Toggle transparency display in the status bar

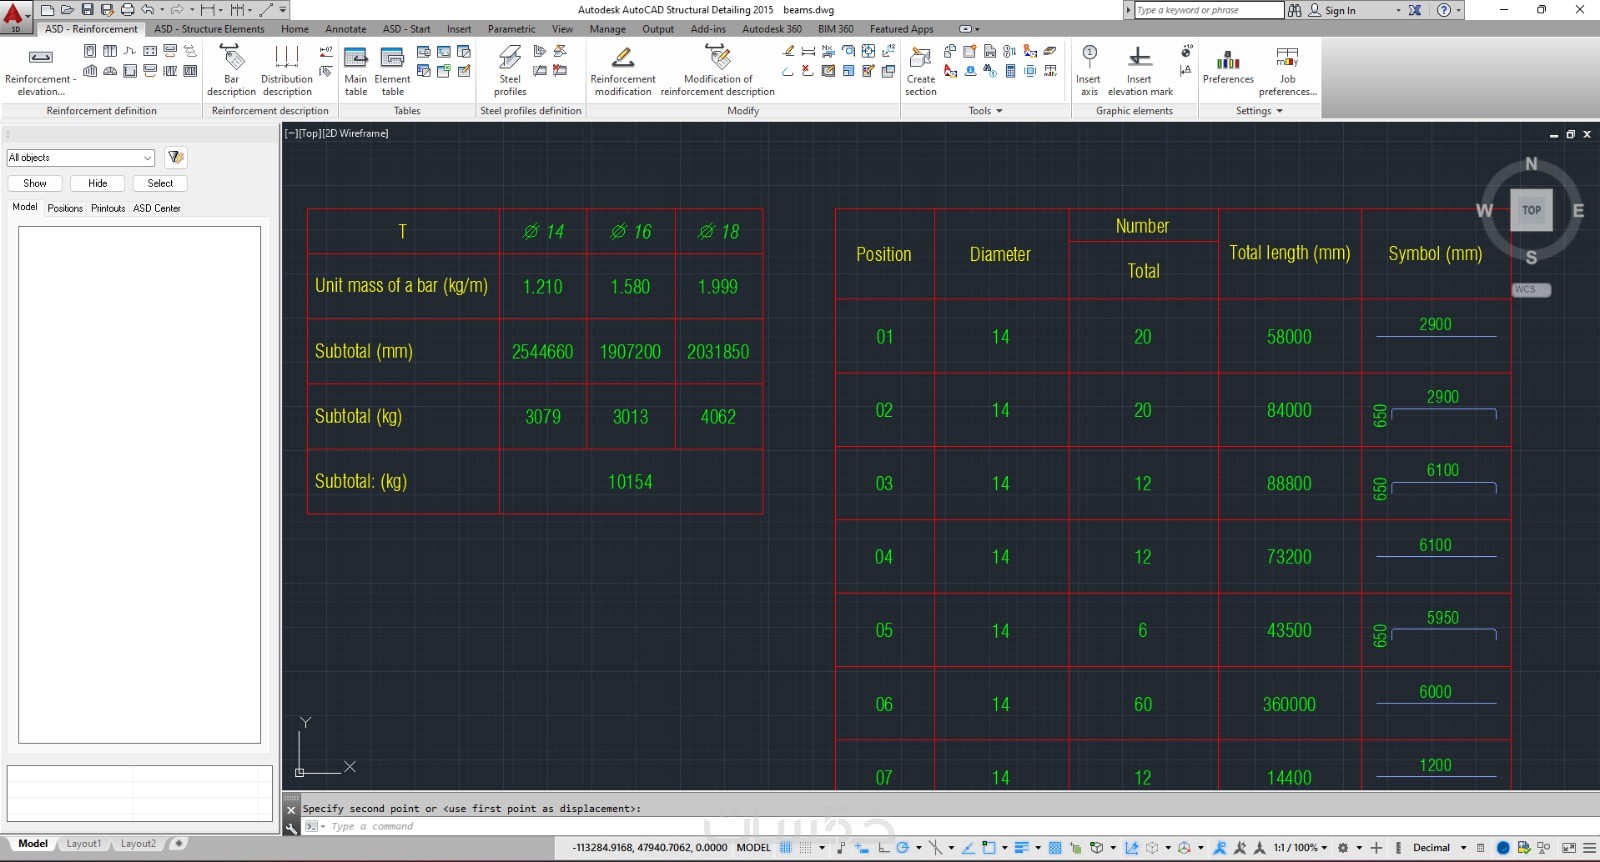[x=1055, y=848]
